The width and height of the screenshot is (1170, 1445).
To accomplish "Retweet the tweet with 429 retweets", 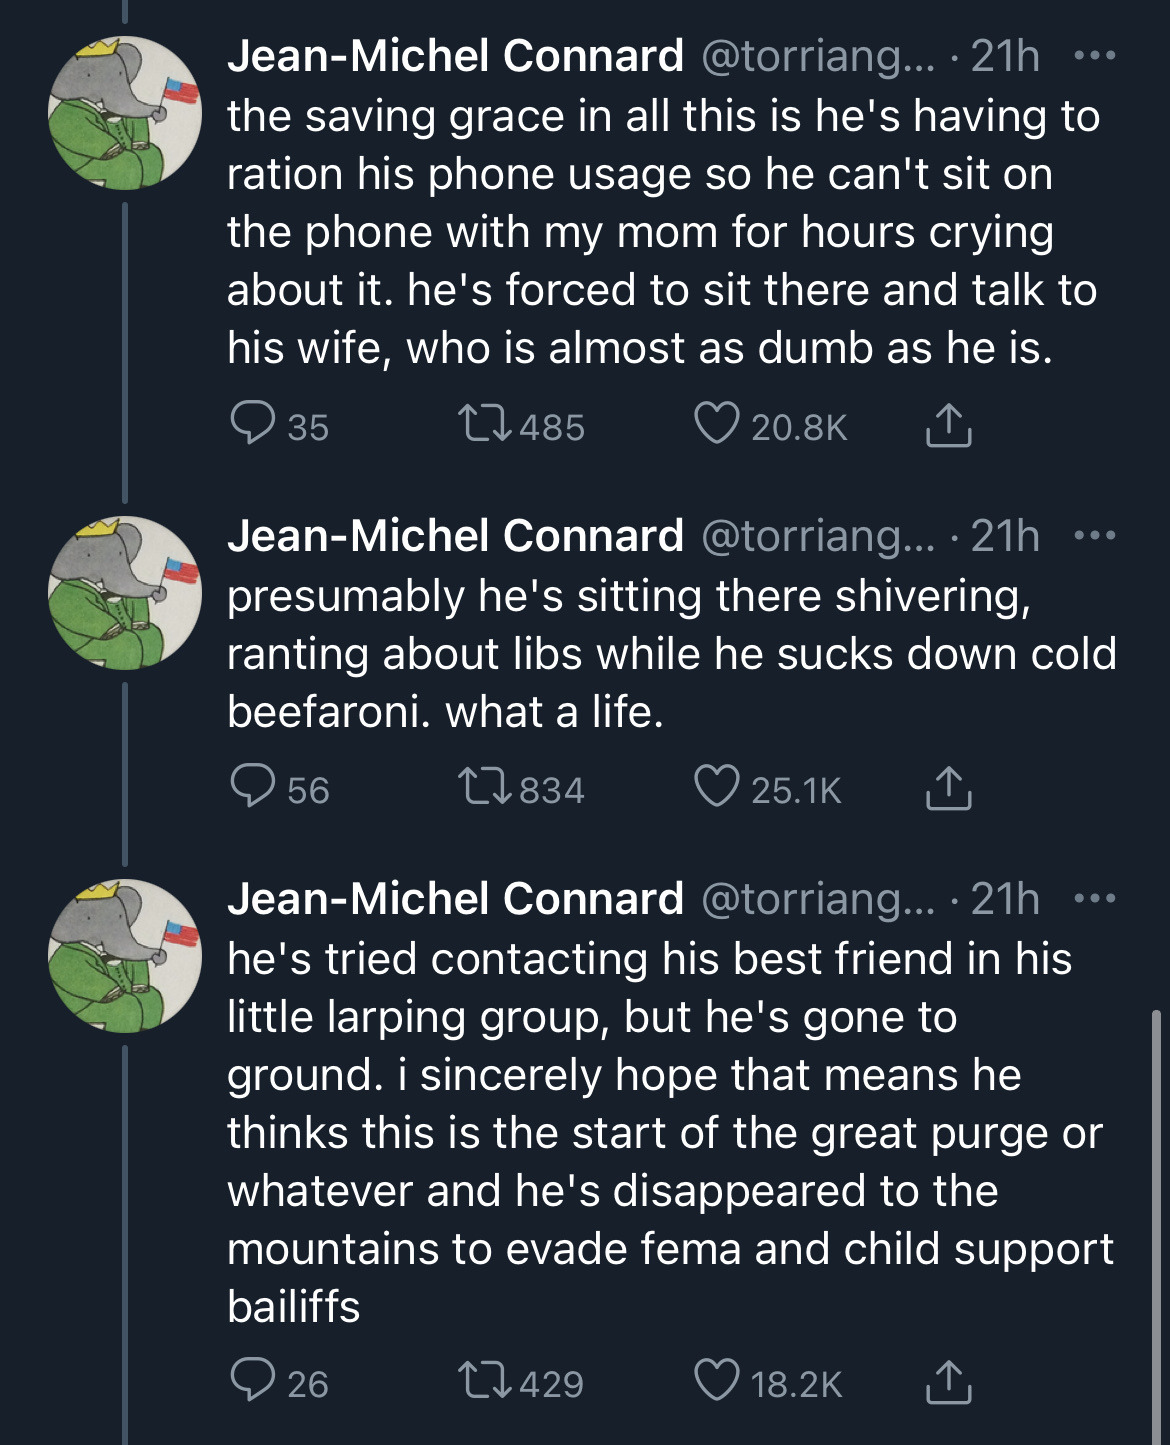I will pyautogui.click(x=485, y=1381).
